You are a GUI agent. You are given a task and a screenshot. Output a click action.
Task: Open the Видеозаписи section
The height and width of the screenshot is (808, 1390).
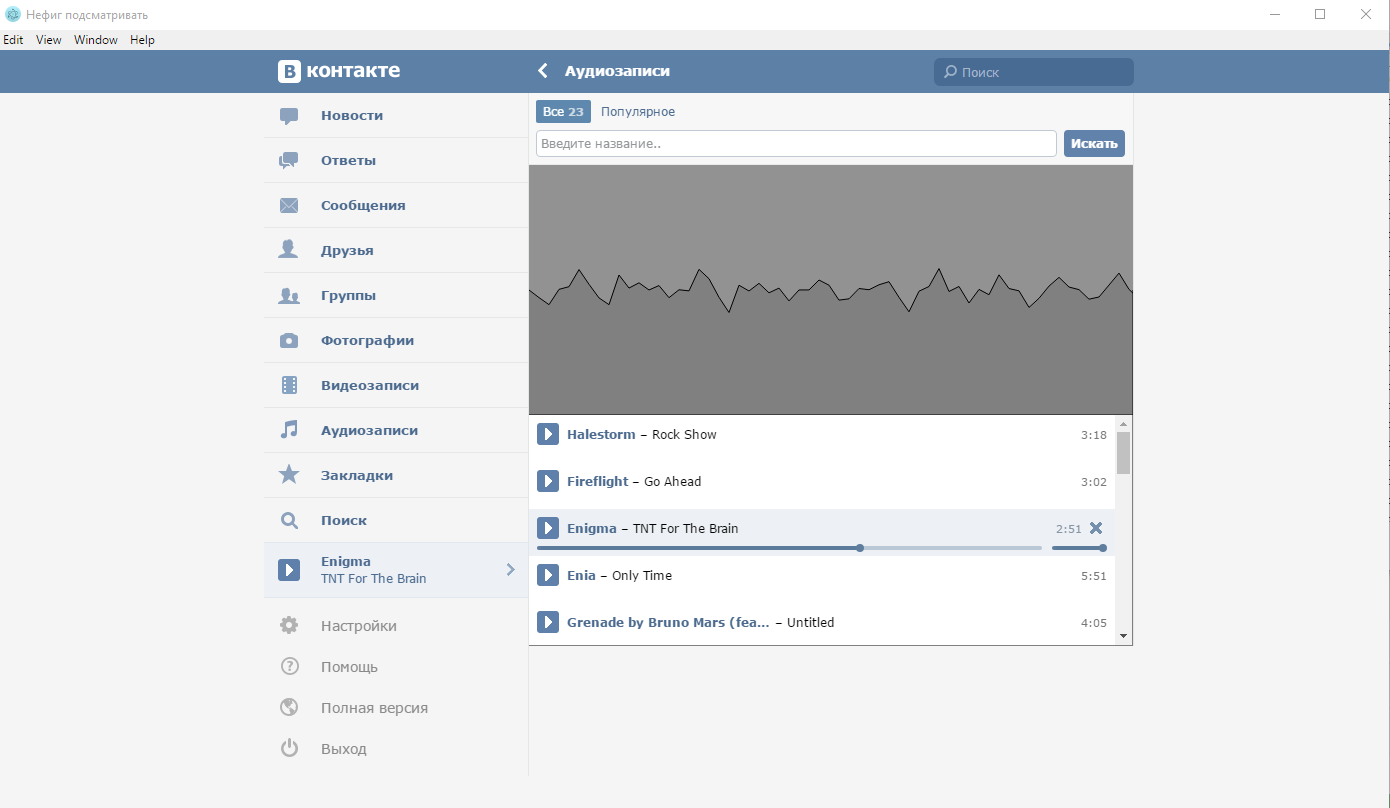coord(396,386)
